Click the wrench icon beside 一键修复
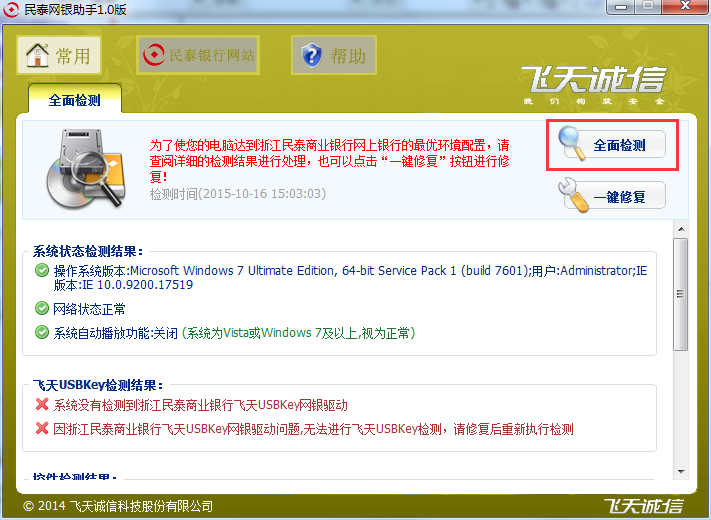Screen dimensions: 711x520 point(573,195)
